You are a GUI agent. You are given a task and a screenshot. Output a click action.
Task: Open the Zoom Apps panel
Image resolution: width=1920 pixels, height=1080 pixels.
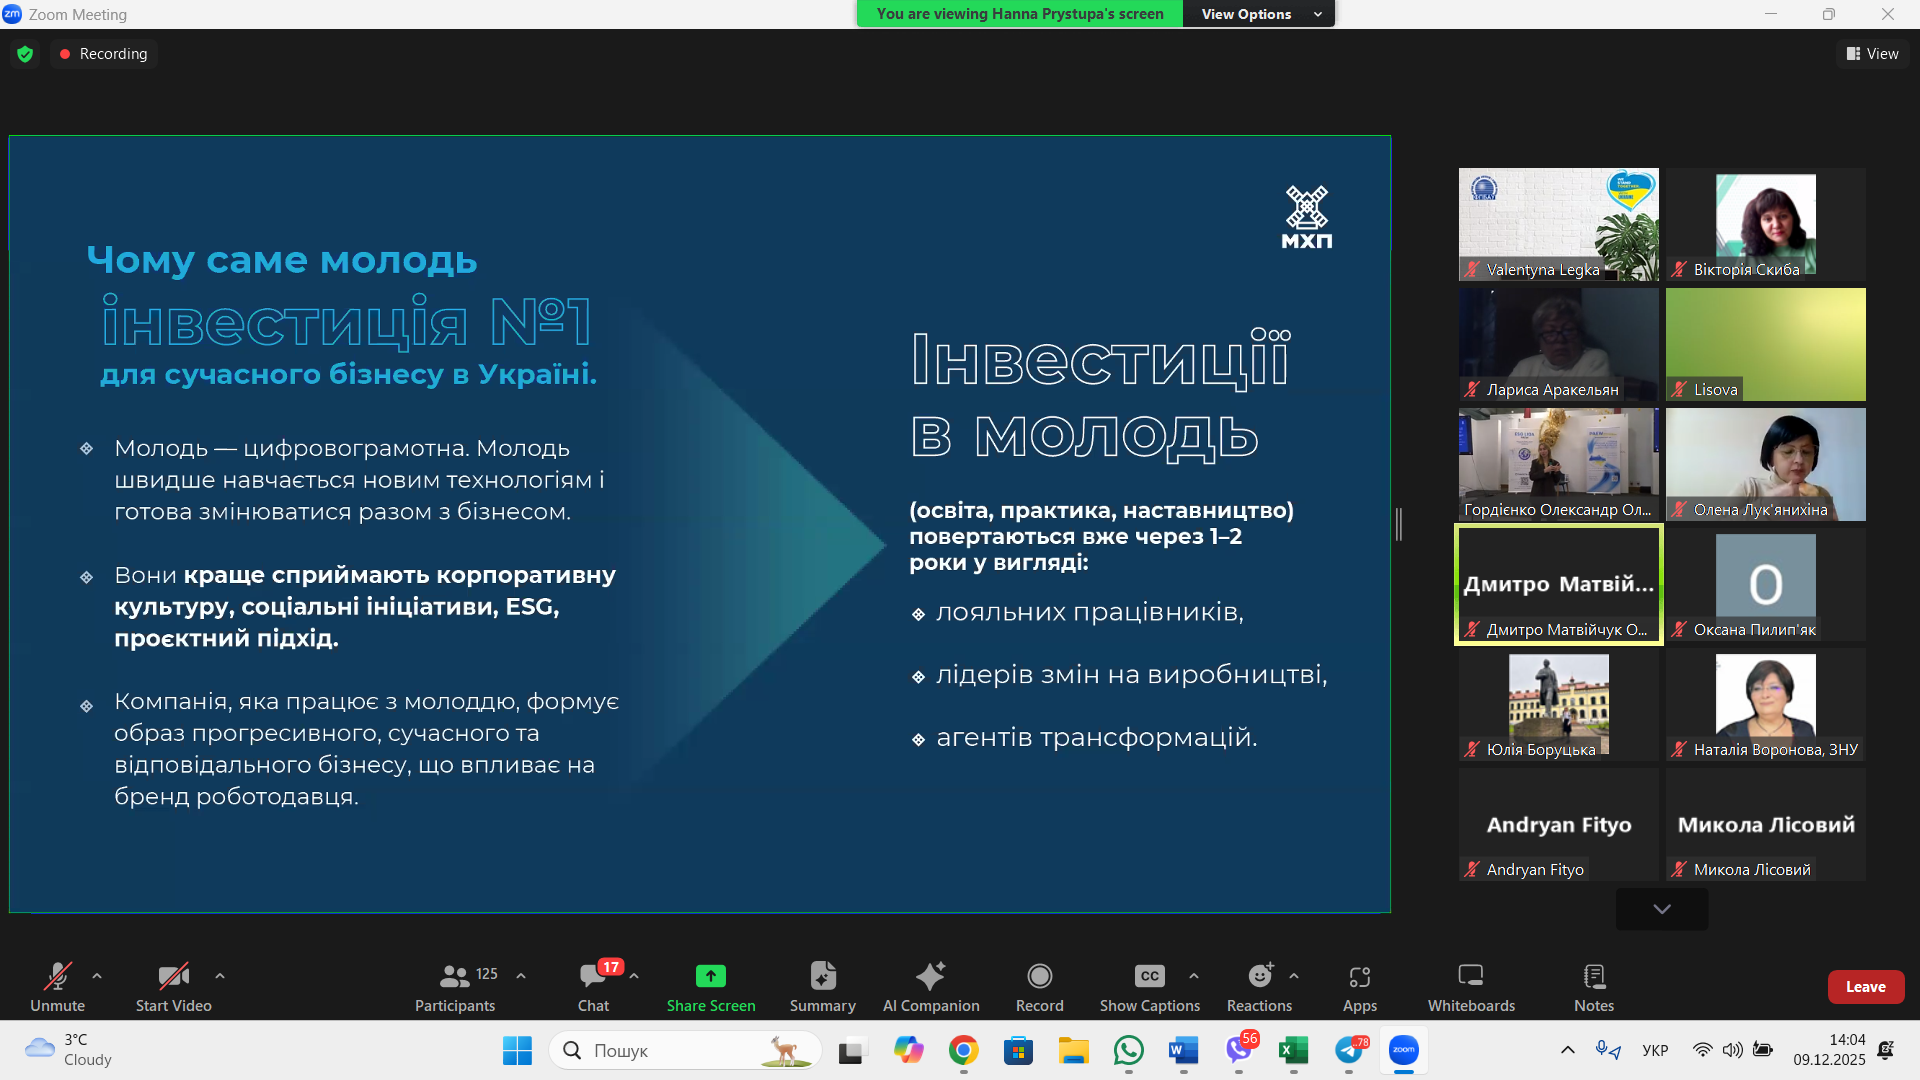click(x=1359, y=985)
